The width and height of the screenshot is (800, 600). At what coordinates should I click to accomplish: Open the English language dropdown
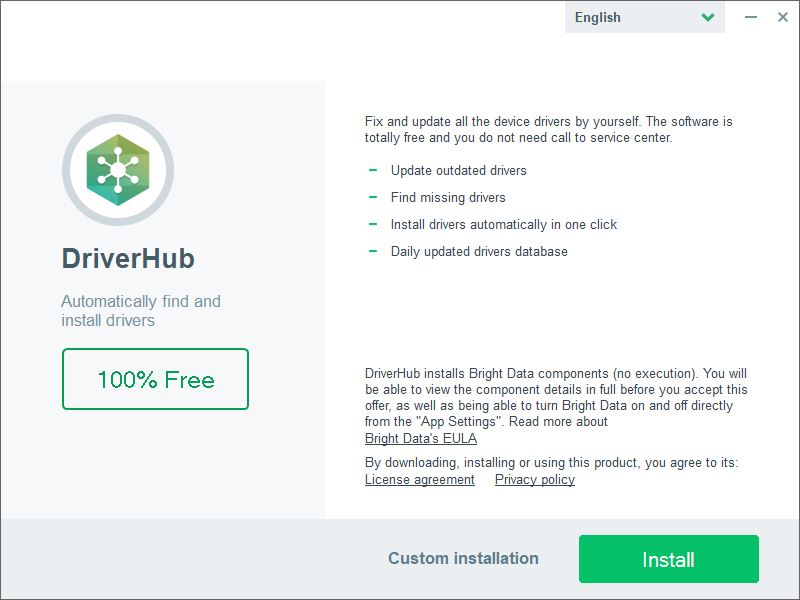point(644,17)
